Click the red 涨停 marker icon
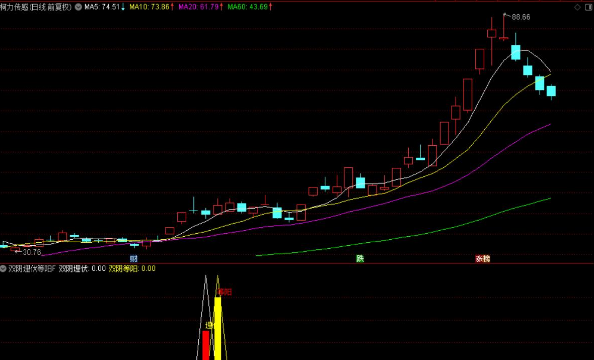The image size is (594, 360). tap(483, 258)
